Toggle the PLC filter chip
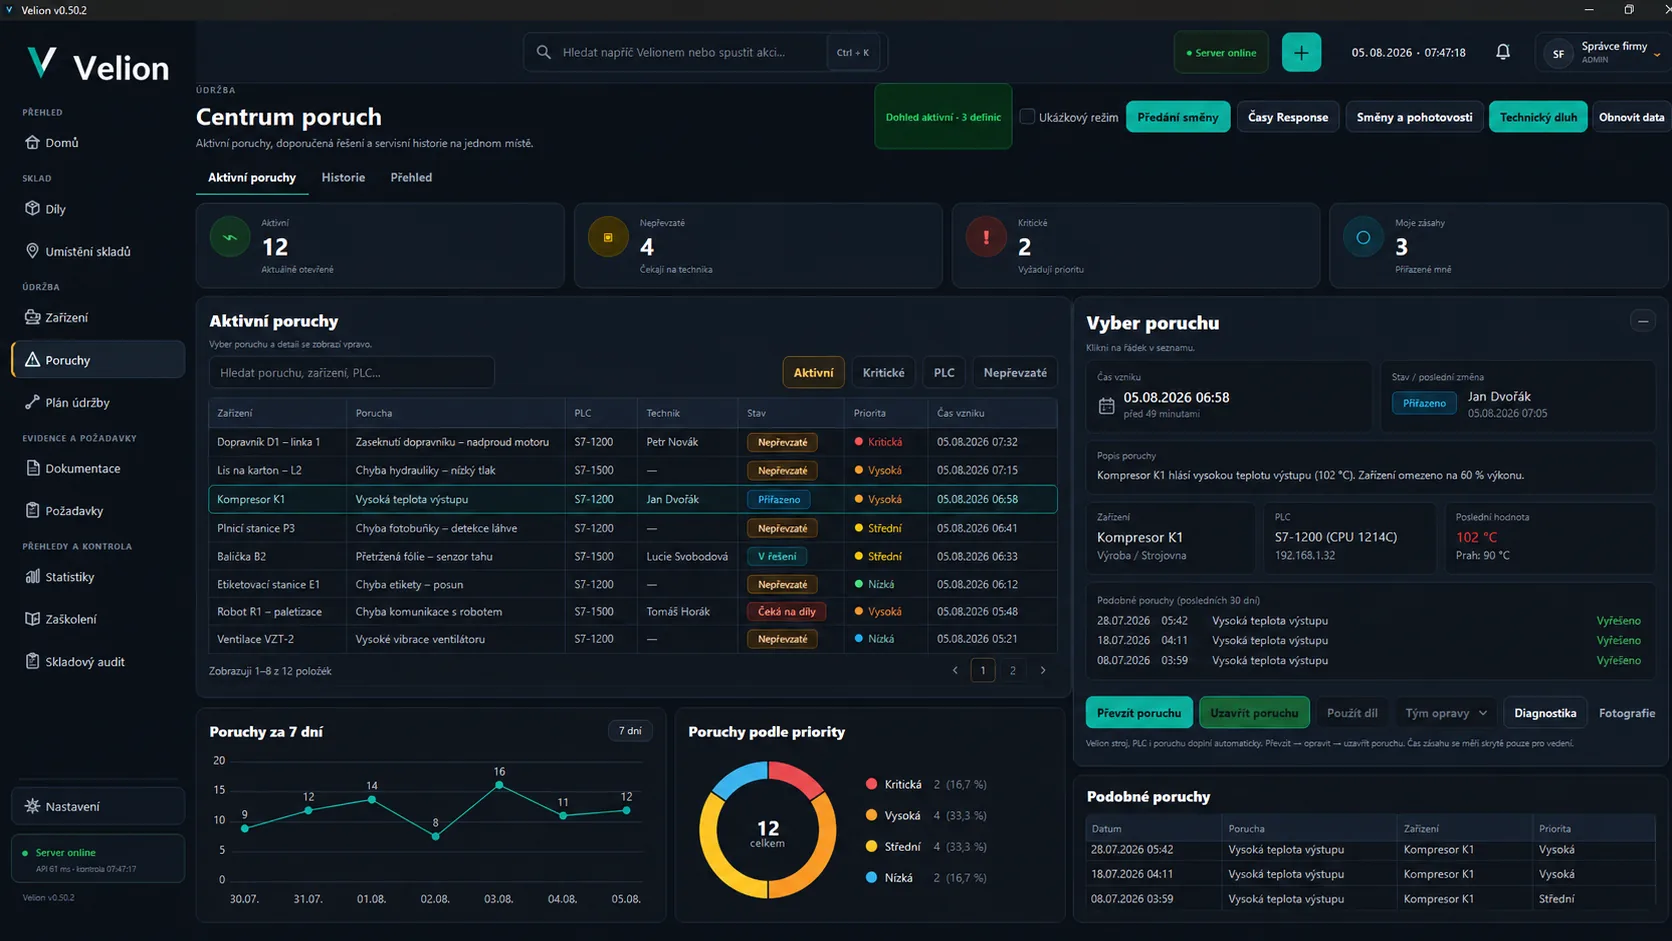 coord(944,373)
